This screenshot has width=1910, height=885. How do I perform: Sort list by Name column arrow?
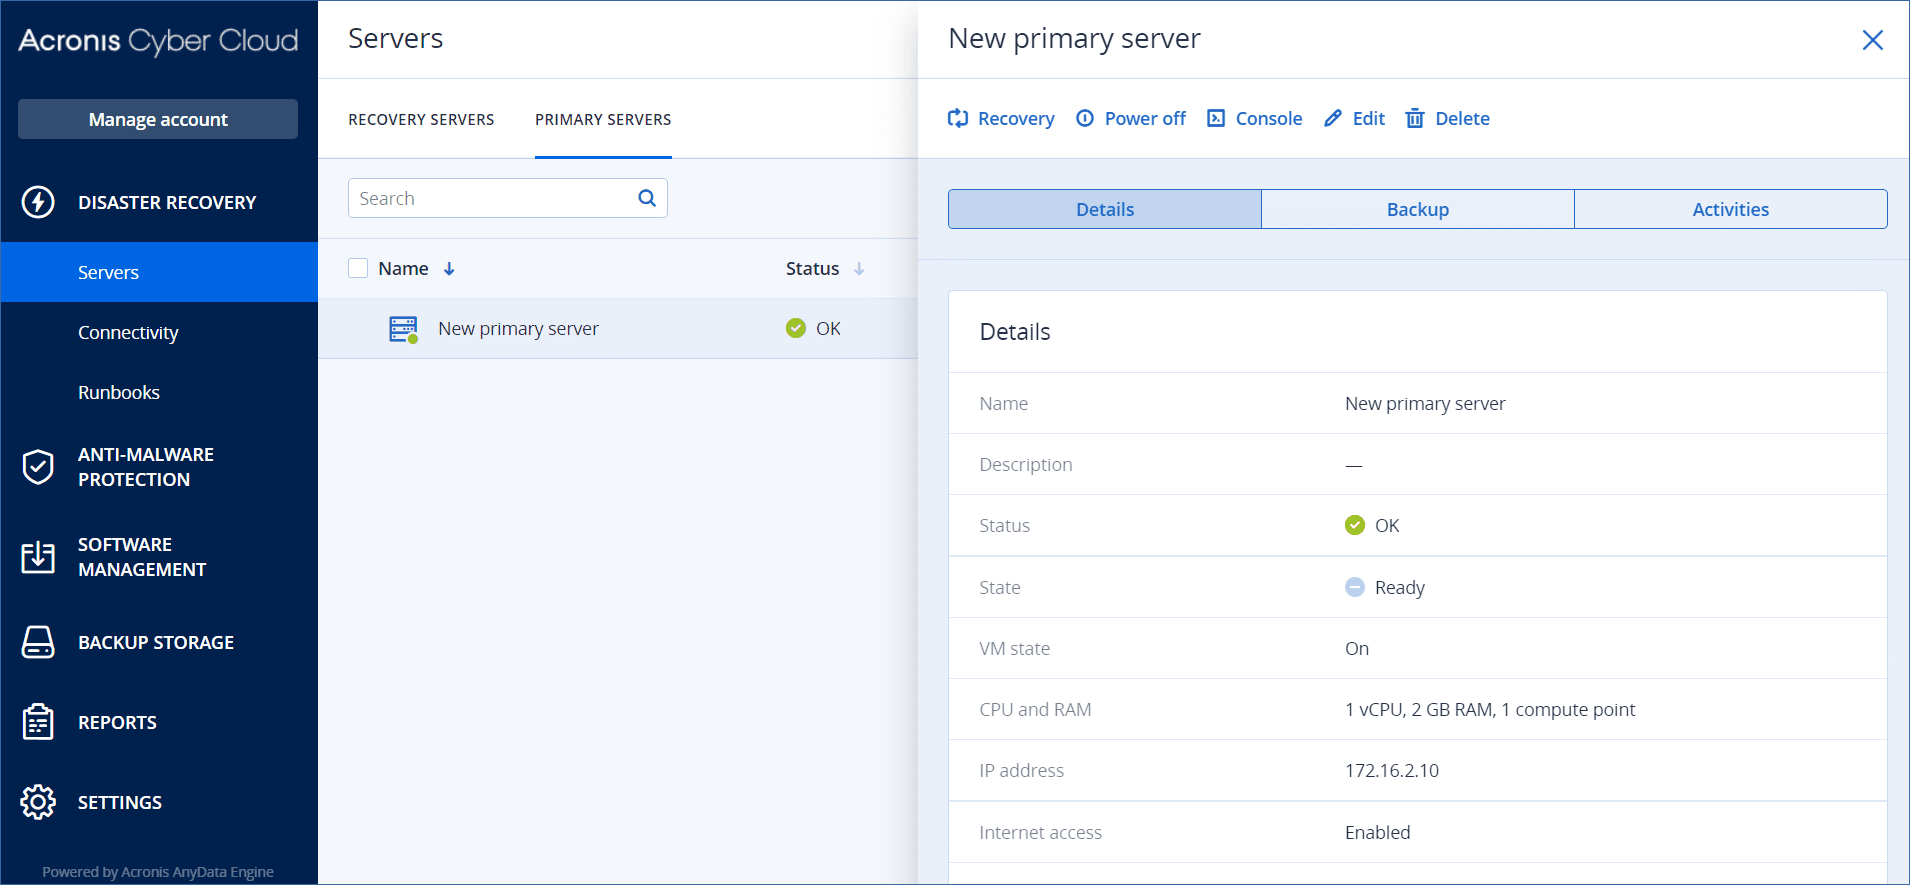[449, 268]
